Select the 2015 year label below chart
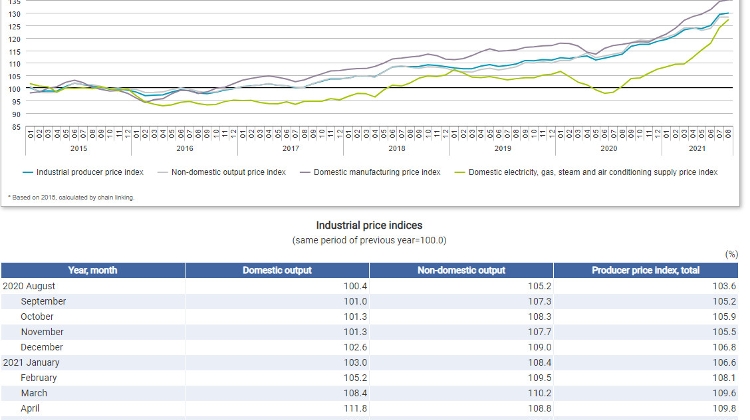Screen dimensions: 750x420 point(78,147)
